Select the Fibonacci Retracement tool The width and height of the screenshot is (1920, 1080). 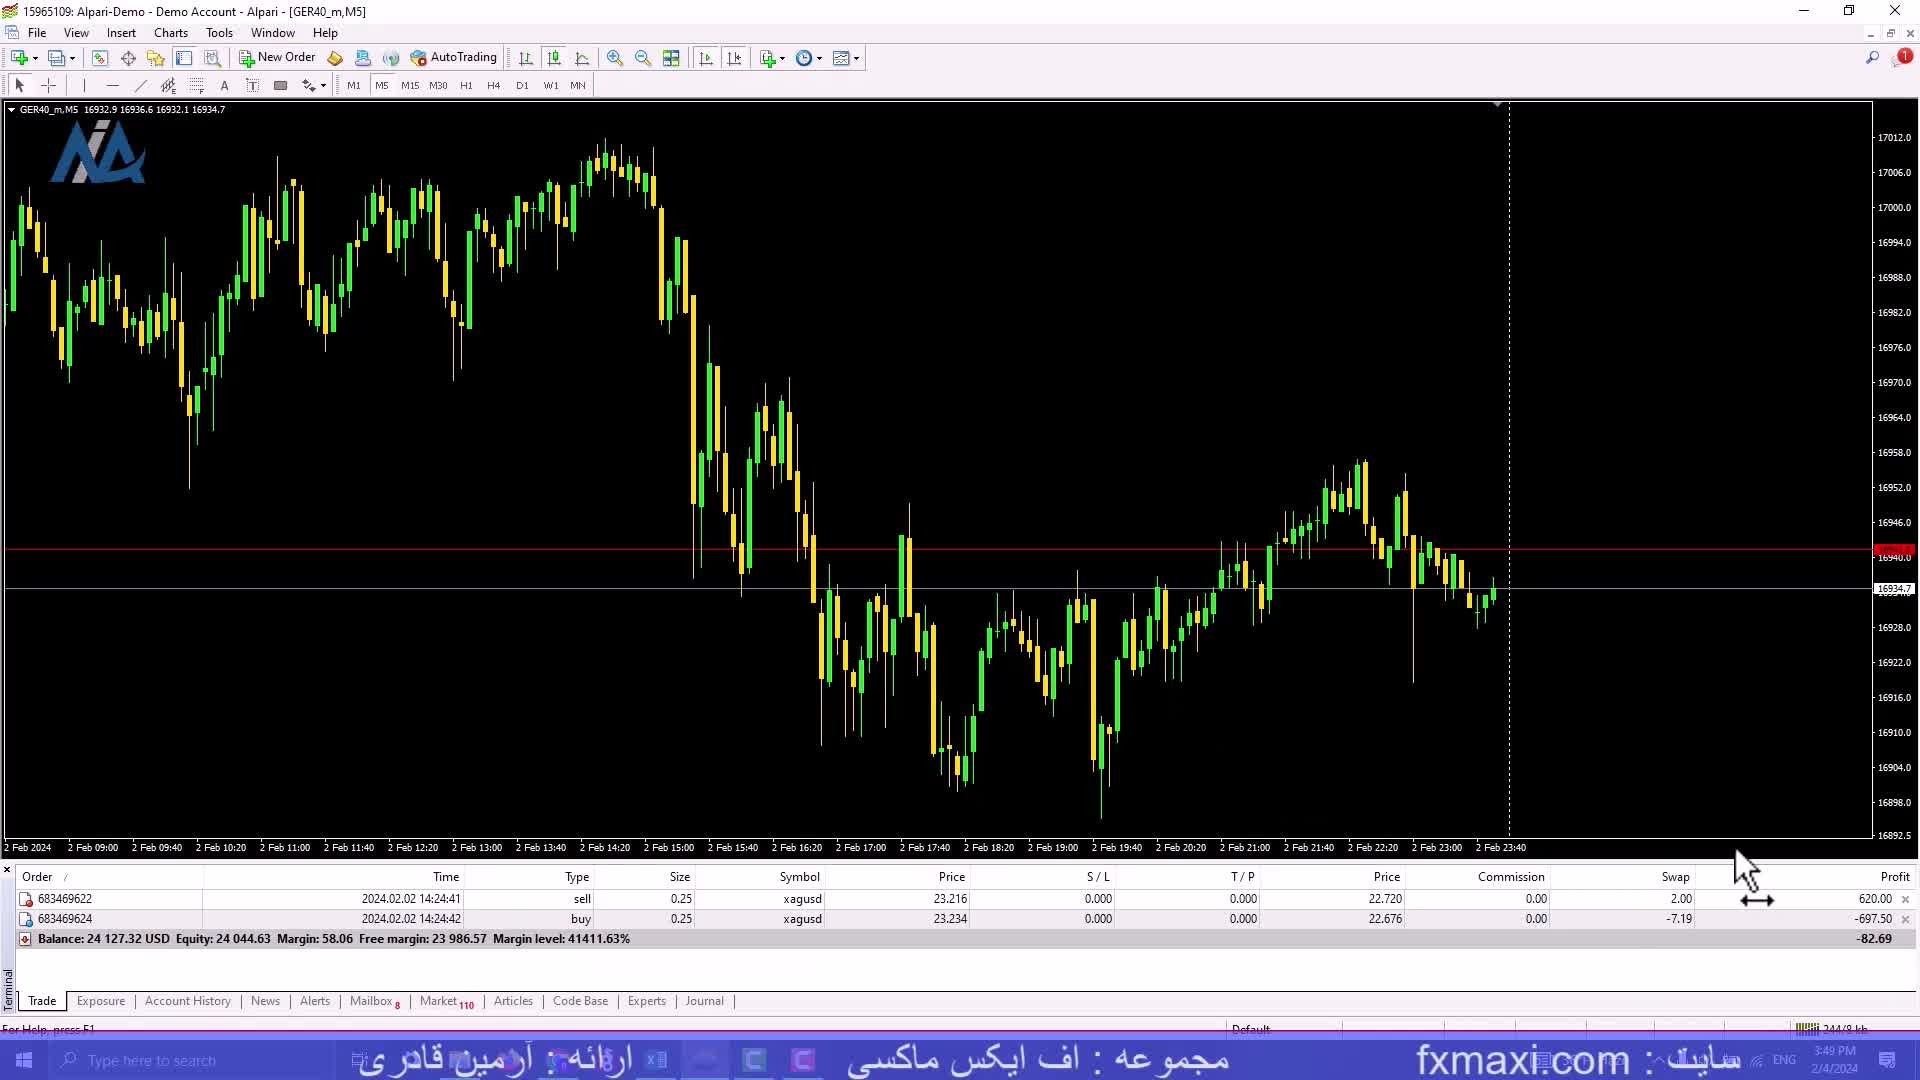click(x=196, y=86)
